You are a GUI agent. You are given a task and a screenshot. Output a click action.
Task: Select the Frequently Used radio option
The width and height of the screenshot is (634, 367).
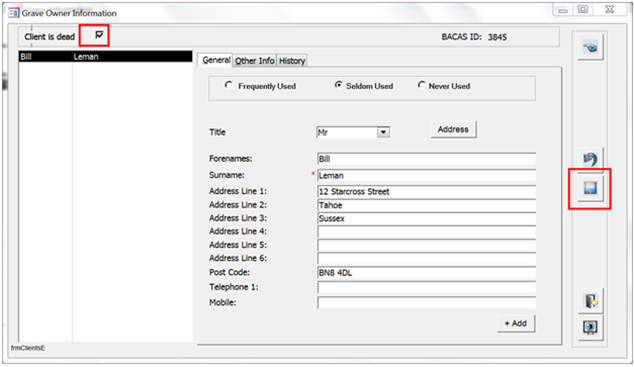point(228,85)
